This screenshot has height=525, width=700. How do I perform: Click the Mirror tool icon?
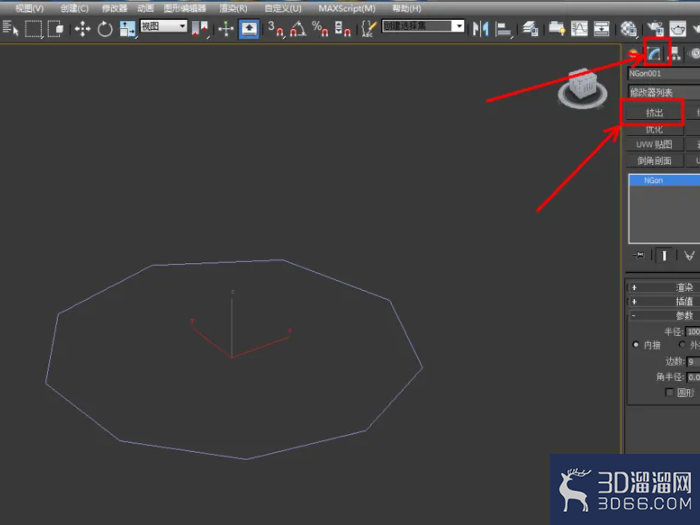tap(481, 29)
